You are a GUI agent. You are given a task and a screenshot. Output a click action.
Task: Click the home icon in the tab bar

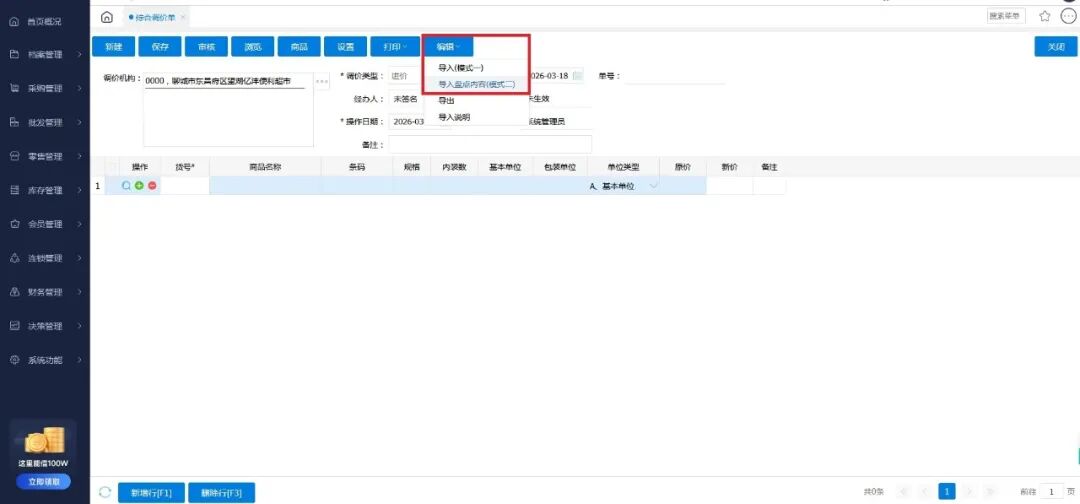click(x=107, y=17)
